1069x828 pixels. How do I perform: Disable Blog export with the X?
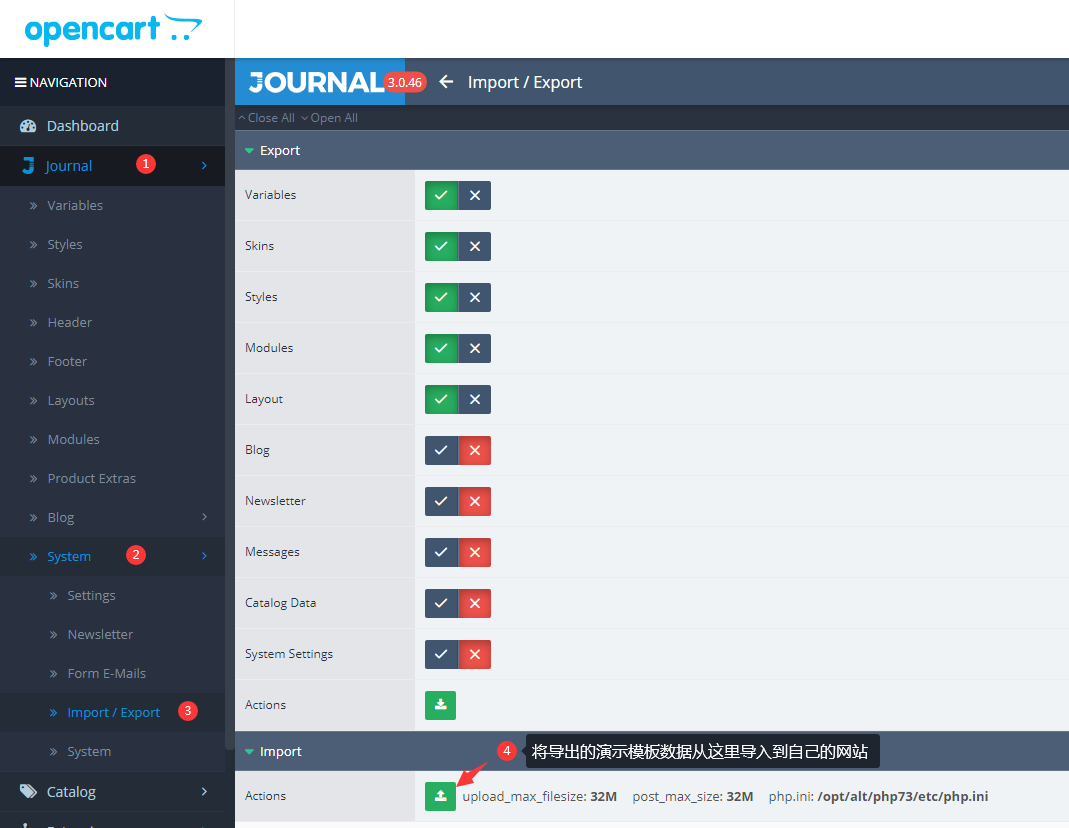click(x=475, y=450)
